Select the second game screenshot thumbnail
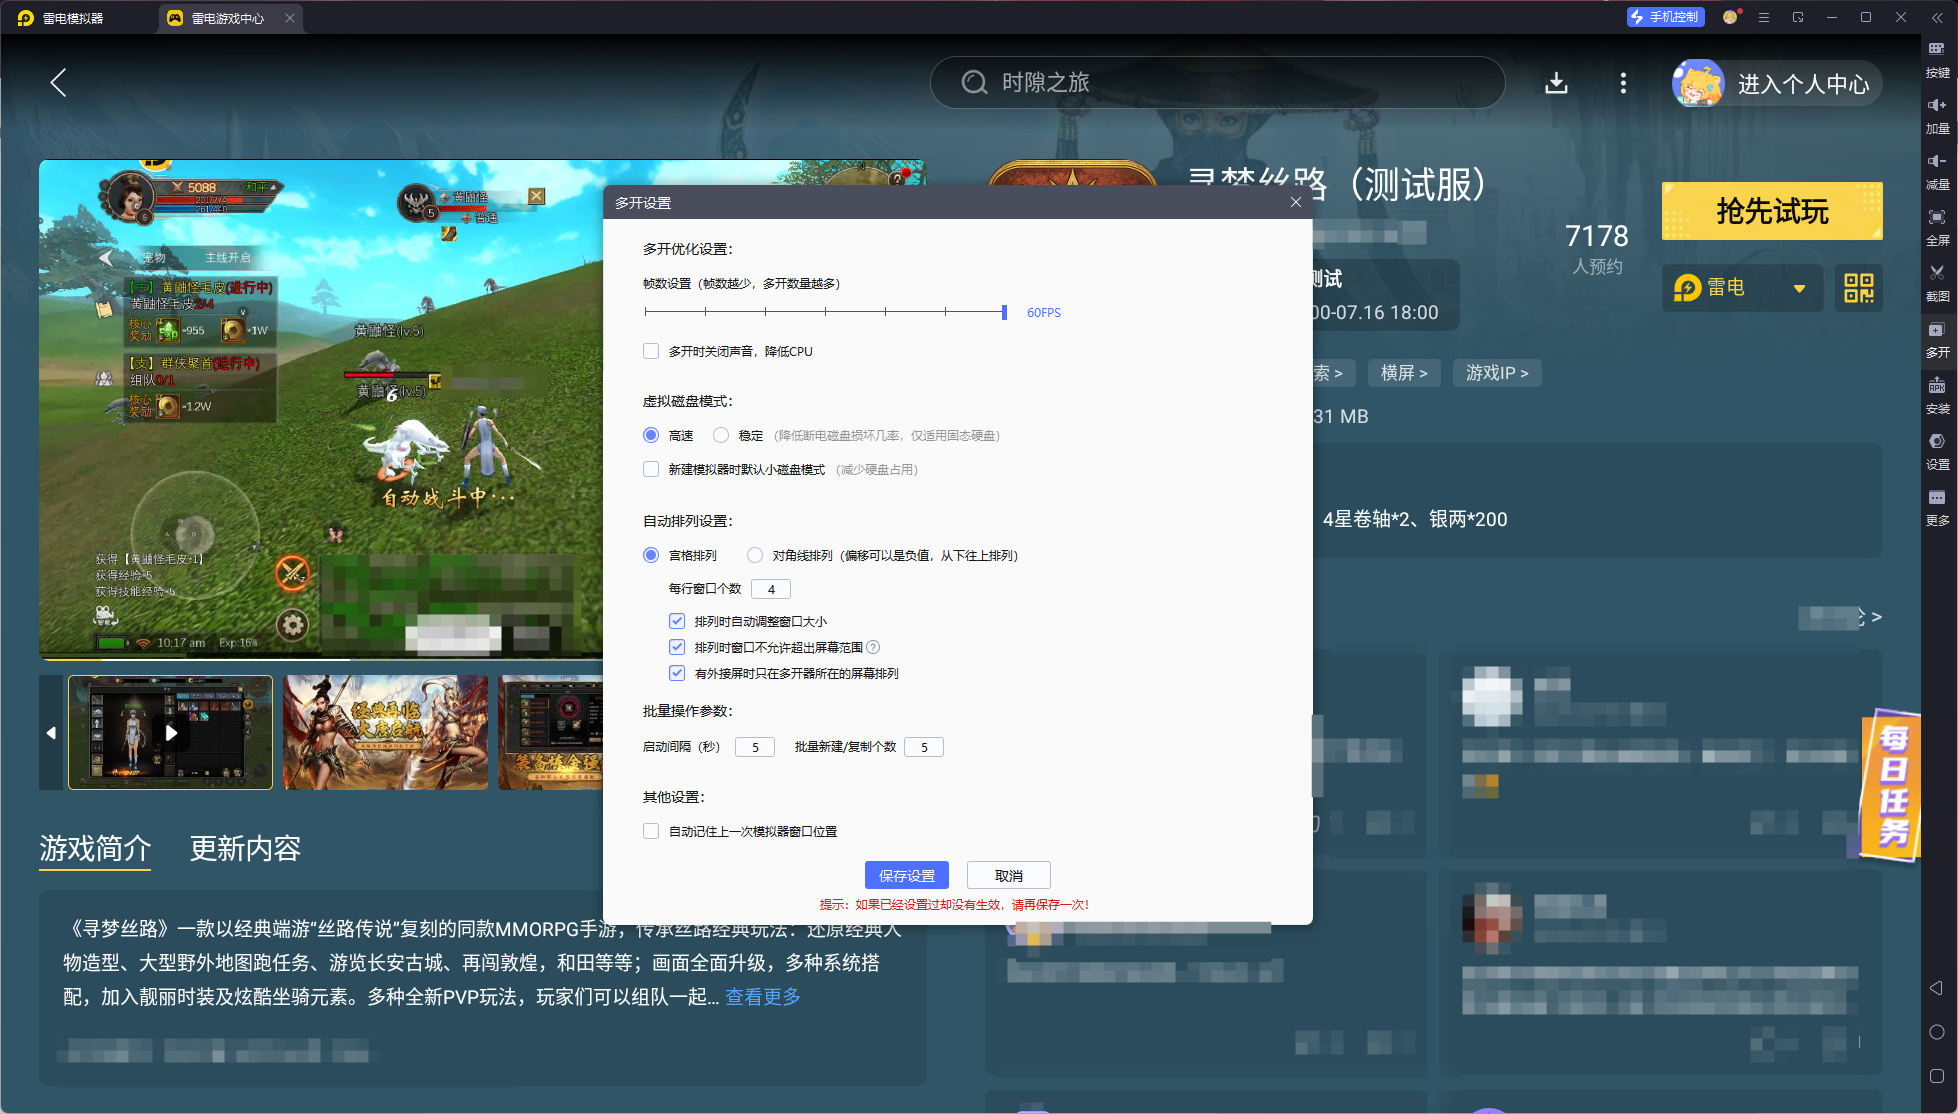This screenshot has height=1114, width=1958. point(385,732)
